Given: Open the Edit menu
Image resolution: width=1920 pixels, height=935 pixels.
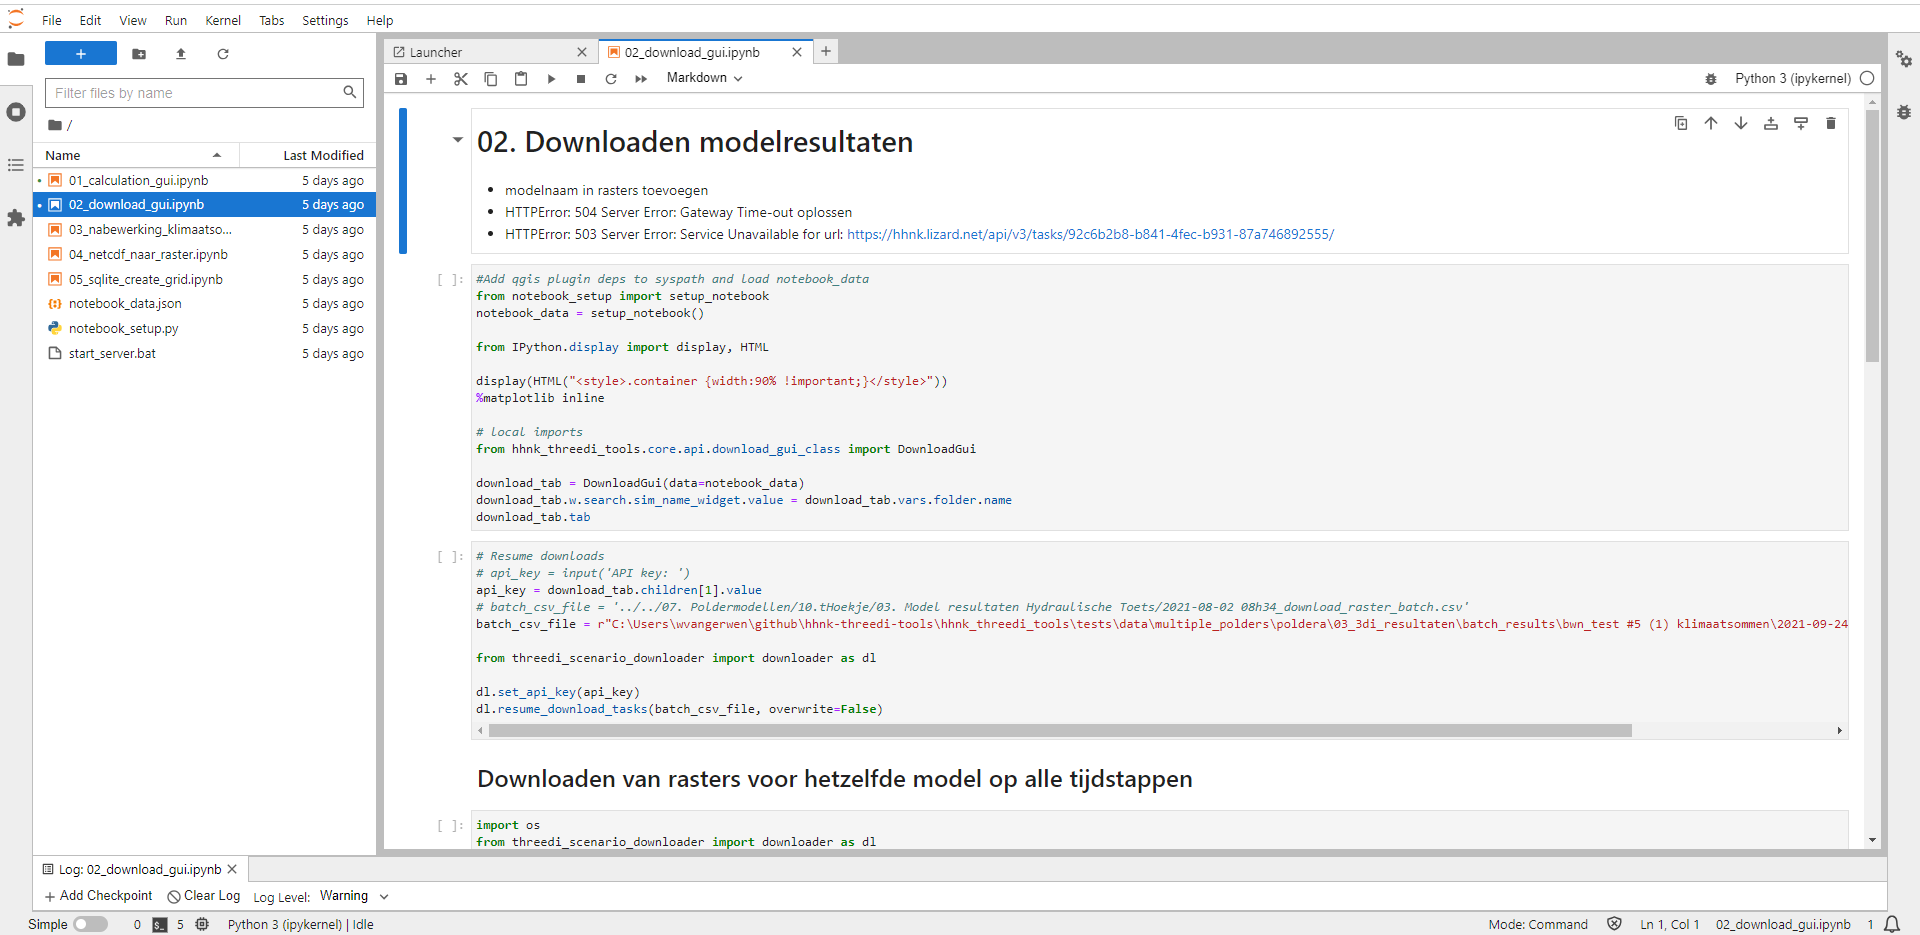Looking at the screenshot, I should pos(90,20).
